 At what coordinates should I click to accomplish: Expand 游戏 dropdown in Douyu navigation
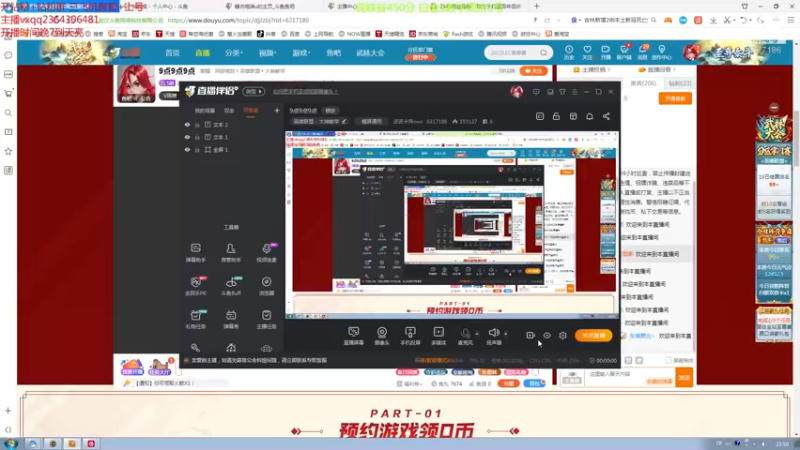(301, 53)
